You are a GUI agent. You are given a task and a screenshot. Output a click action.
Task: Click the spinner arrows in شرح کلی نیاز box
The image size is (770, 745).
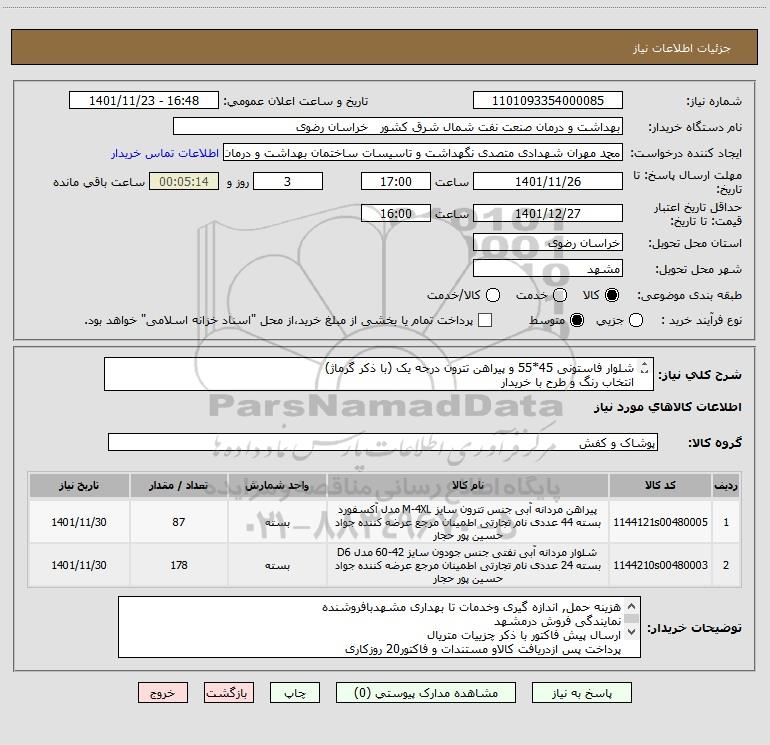644,367
